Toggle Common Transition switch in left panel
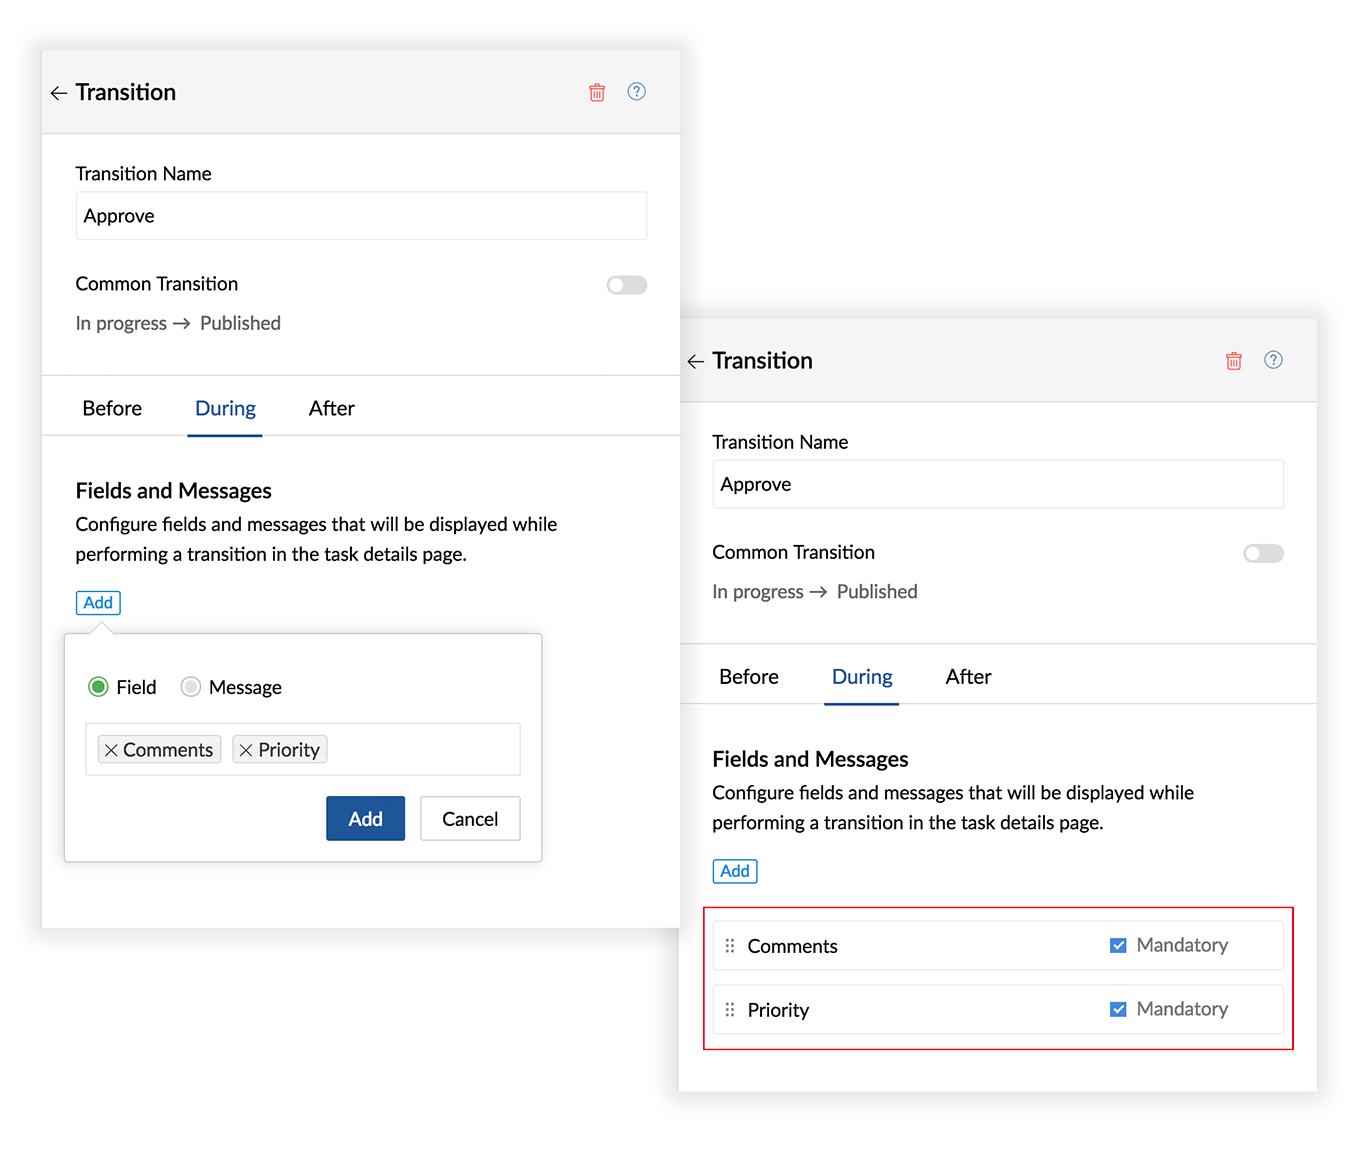Viewport: 1361px width, 1151px height. [626, 285]
